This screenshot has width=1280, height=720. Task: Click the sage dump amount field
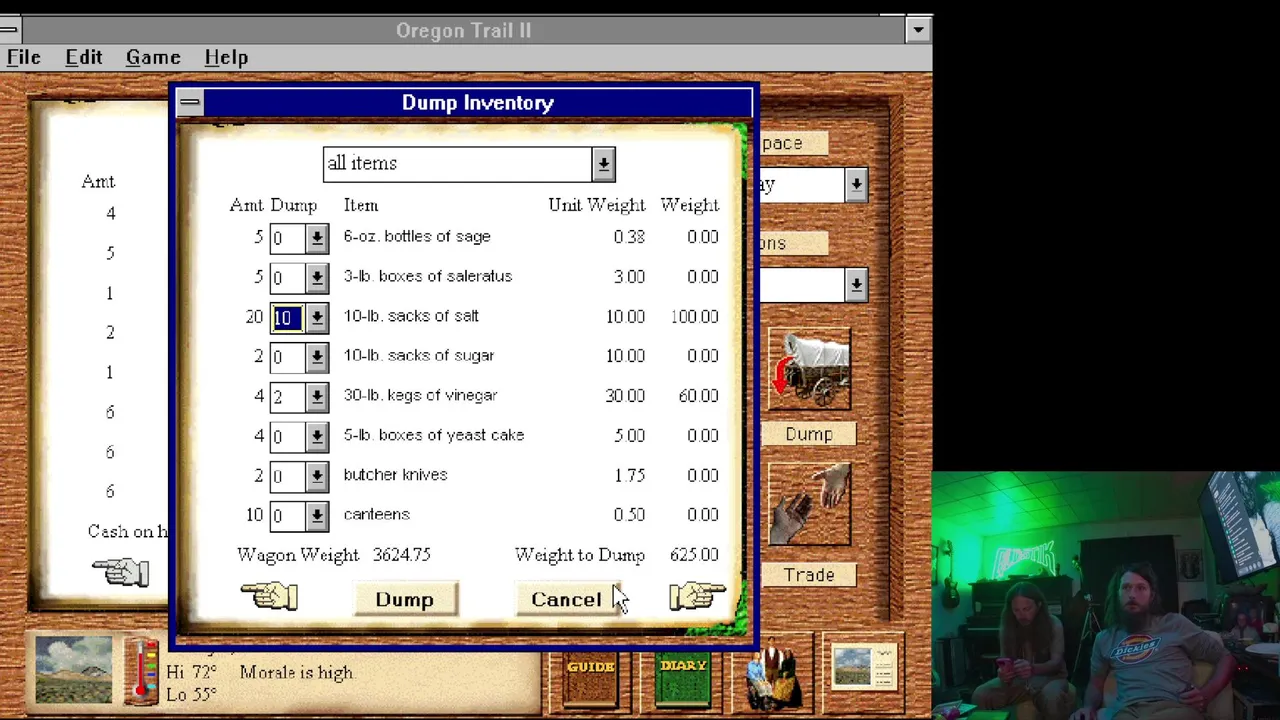click(287, 238)
